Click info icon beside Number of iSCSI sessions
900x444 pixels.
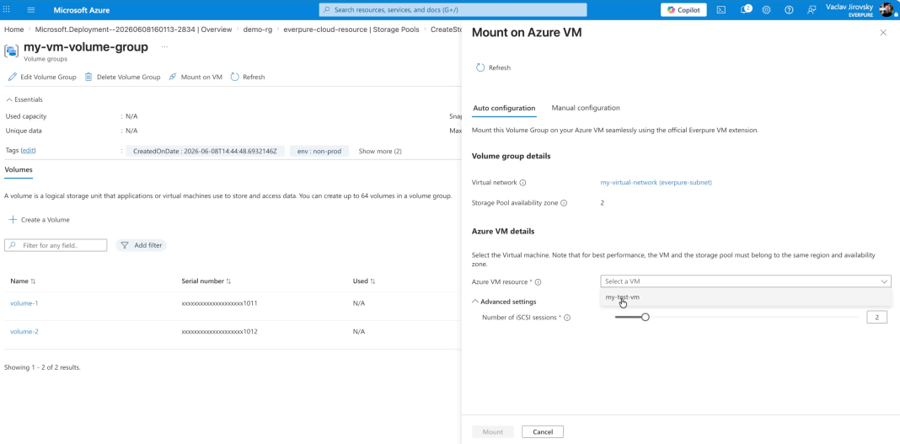click(x=567, y=318)
